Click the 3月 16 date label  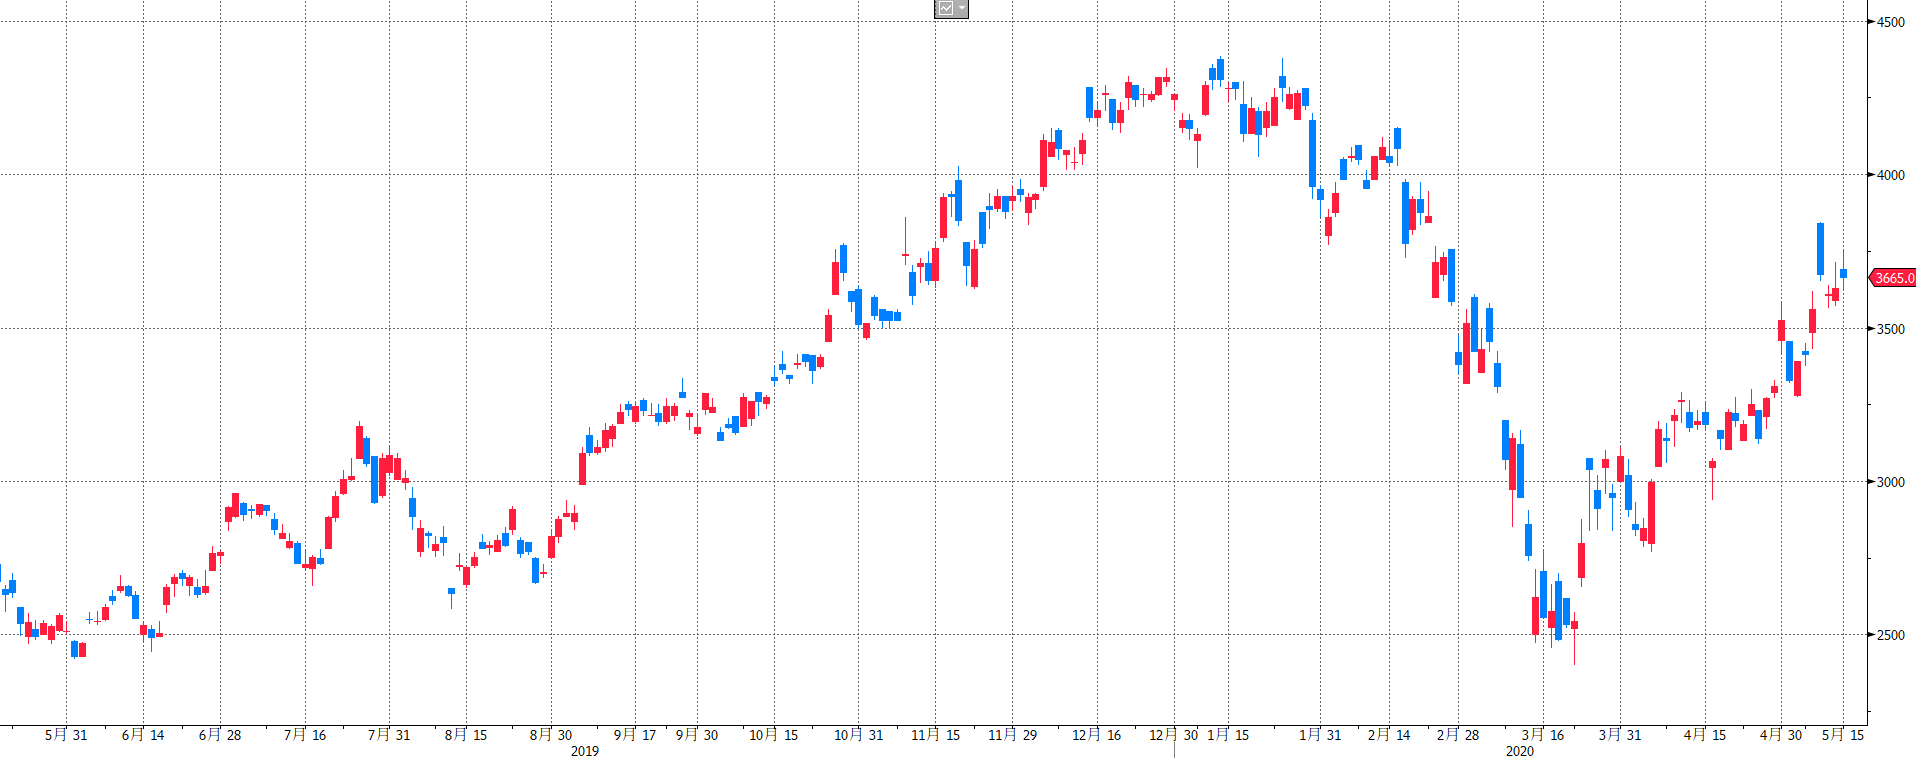[x=1543, y=735]
